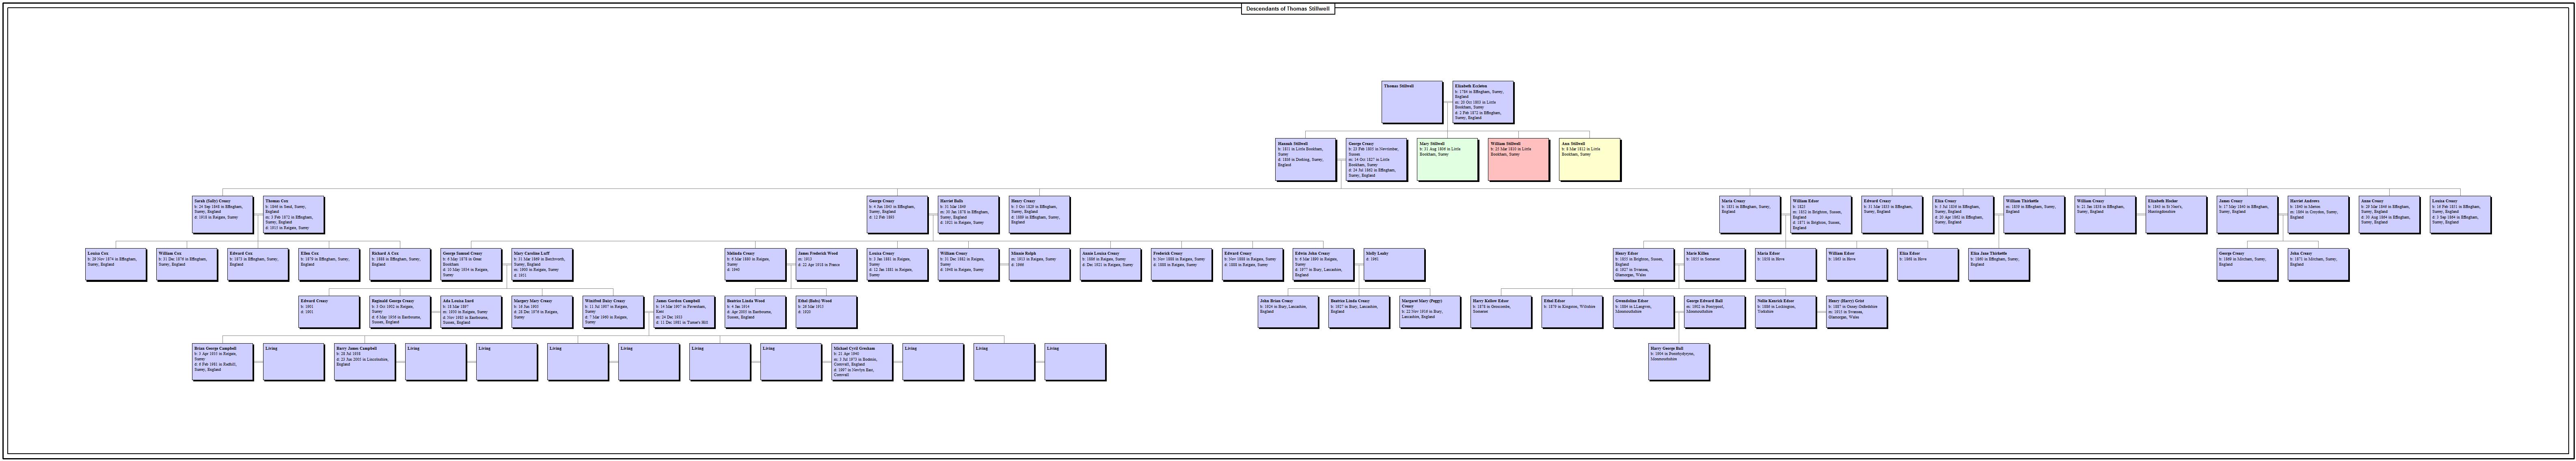
Task: Select Michael Cyril Gresham's box
Action: [861, 361]
